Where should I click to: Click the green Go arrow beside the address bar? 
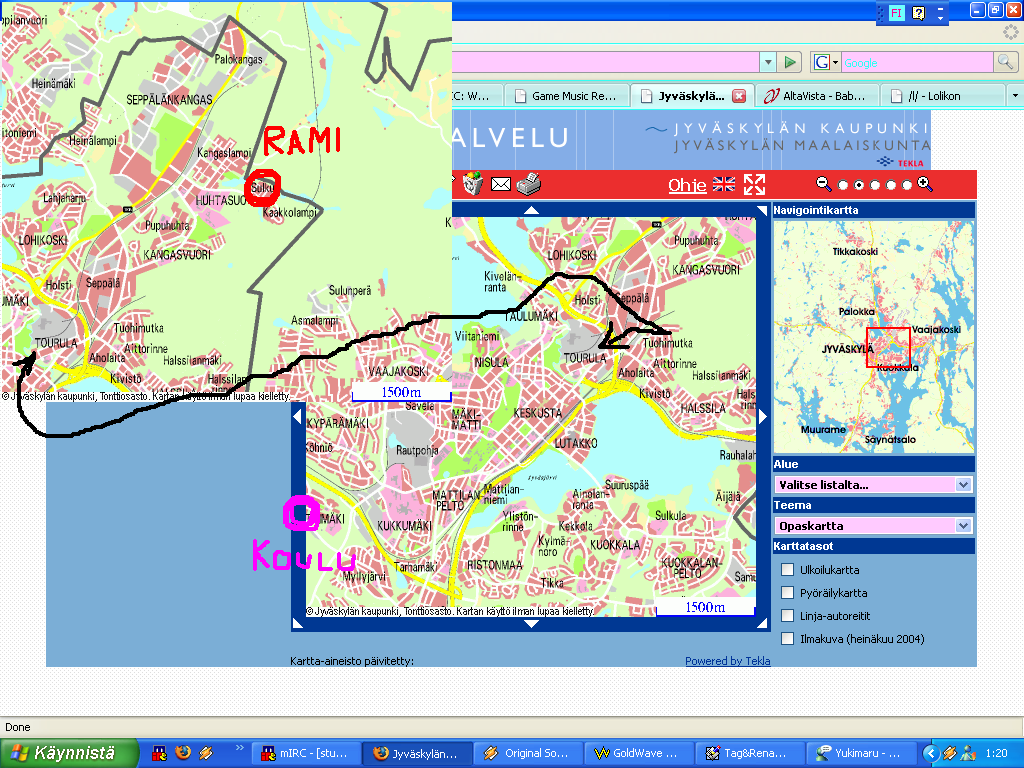click(790, 62)
